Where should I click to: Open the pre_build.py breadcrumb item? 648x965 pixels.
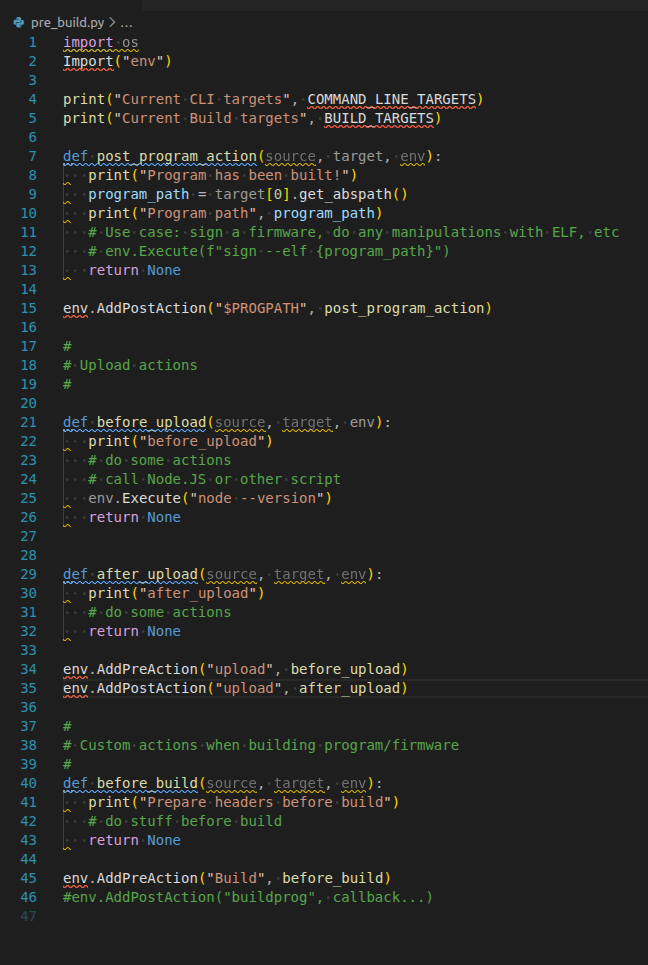click(x=67, y=22)
